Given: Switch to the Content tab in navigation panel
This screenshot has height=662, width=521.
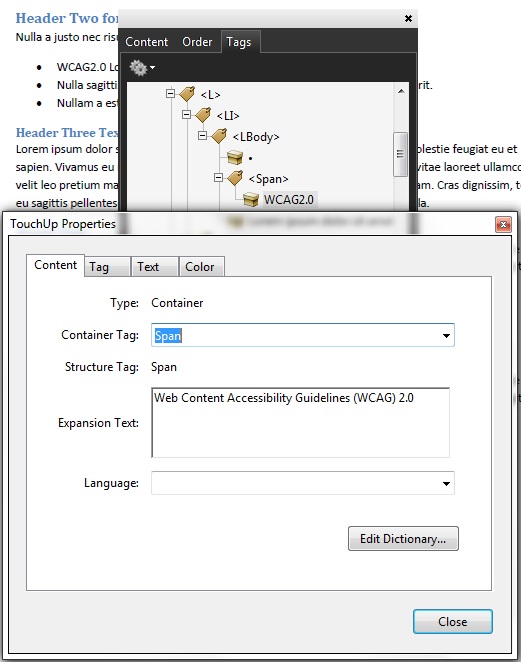Looking at the screenshot, I should (x=147, y=42).
